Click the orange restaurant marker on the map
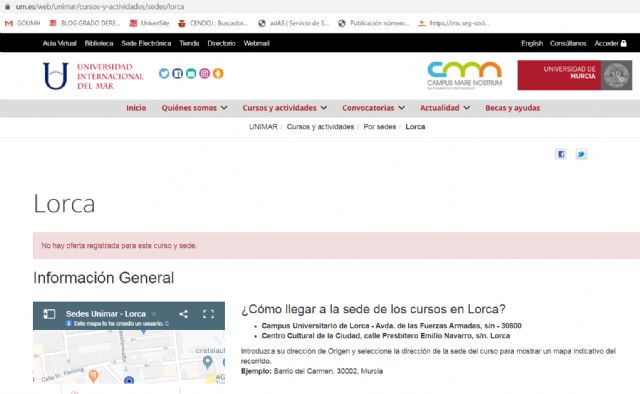Viewport: 640px width, 394px height. (x=93, y=376)
